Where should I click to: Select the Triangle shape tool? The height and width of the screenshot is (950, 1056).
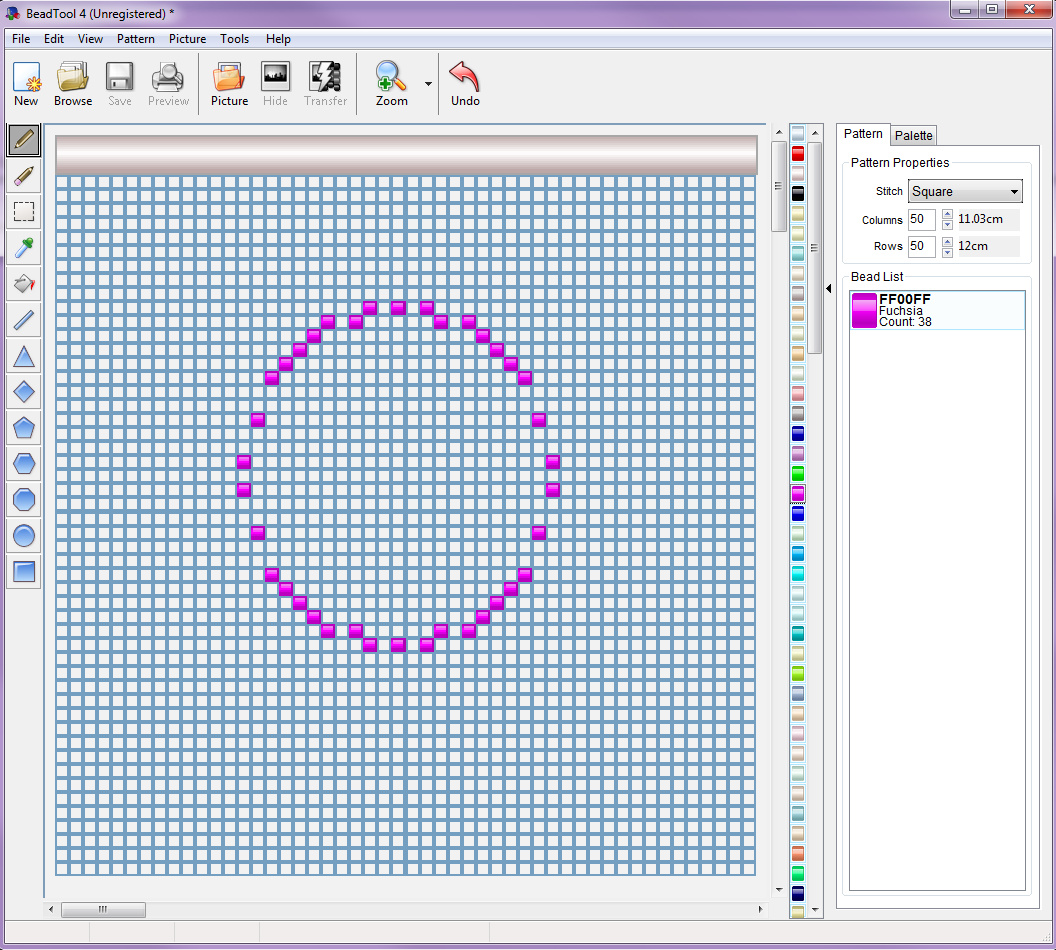click(x=24, y=356)
